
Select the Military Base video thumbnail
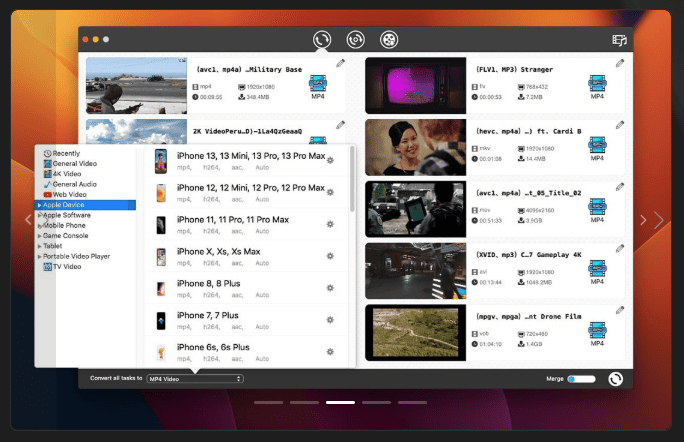coord(137,86)
